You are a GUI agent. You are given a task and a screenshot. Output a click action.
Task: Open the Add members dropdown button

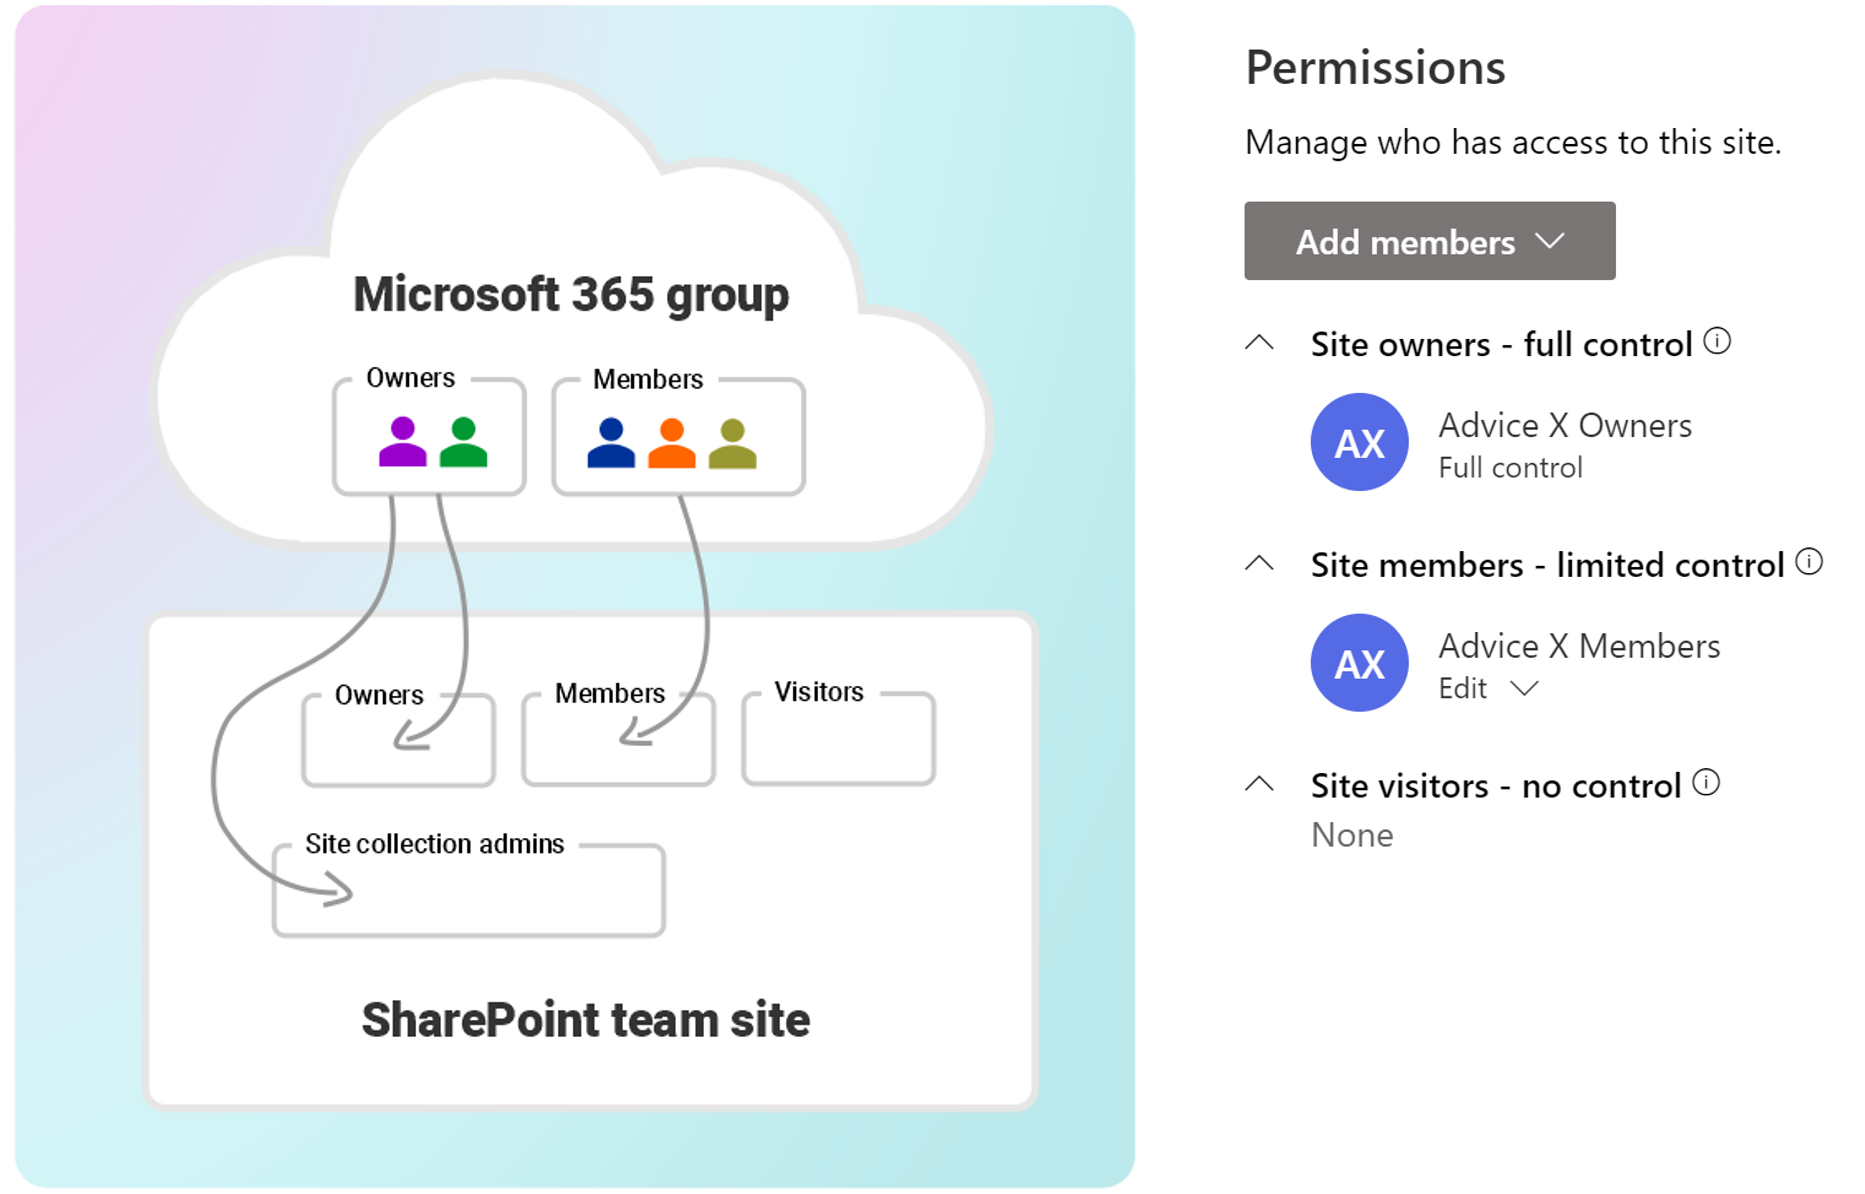[x=1429, y=241]
